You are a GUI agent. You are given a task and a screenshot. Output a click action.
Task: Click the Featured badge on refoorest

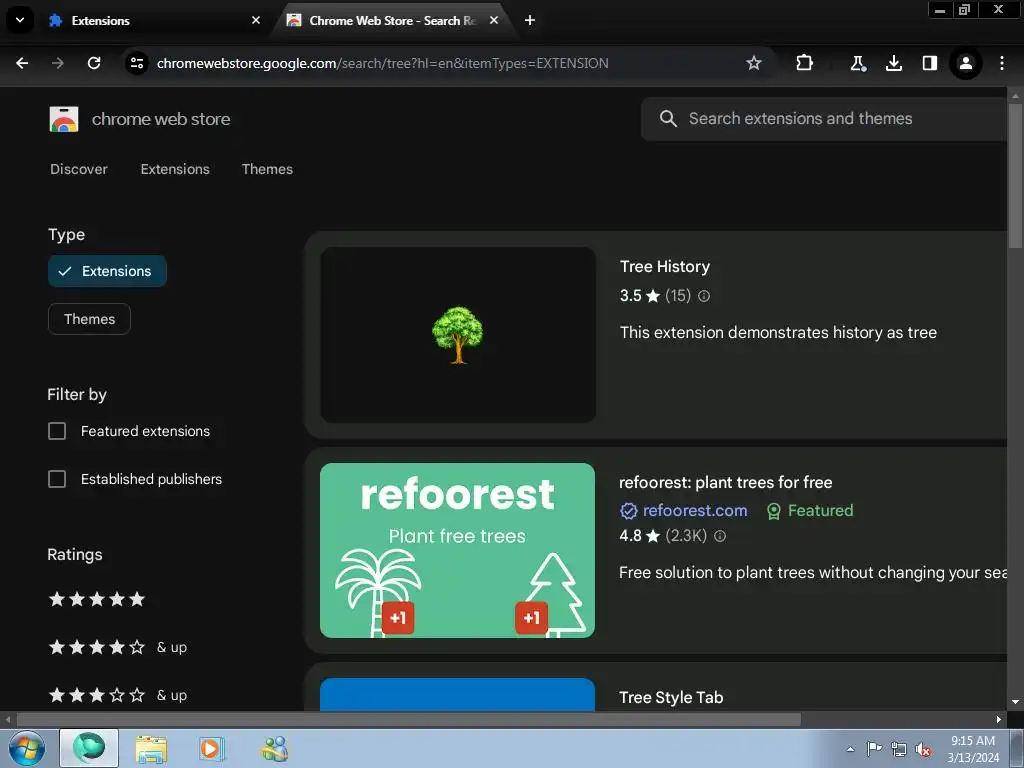pyautogui.click(x=810, y=511)
